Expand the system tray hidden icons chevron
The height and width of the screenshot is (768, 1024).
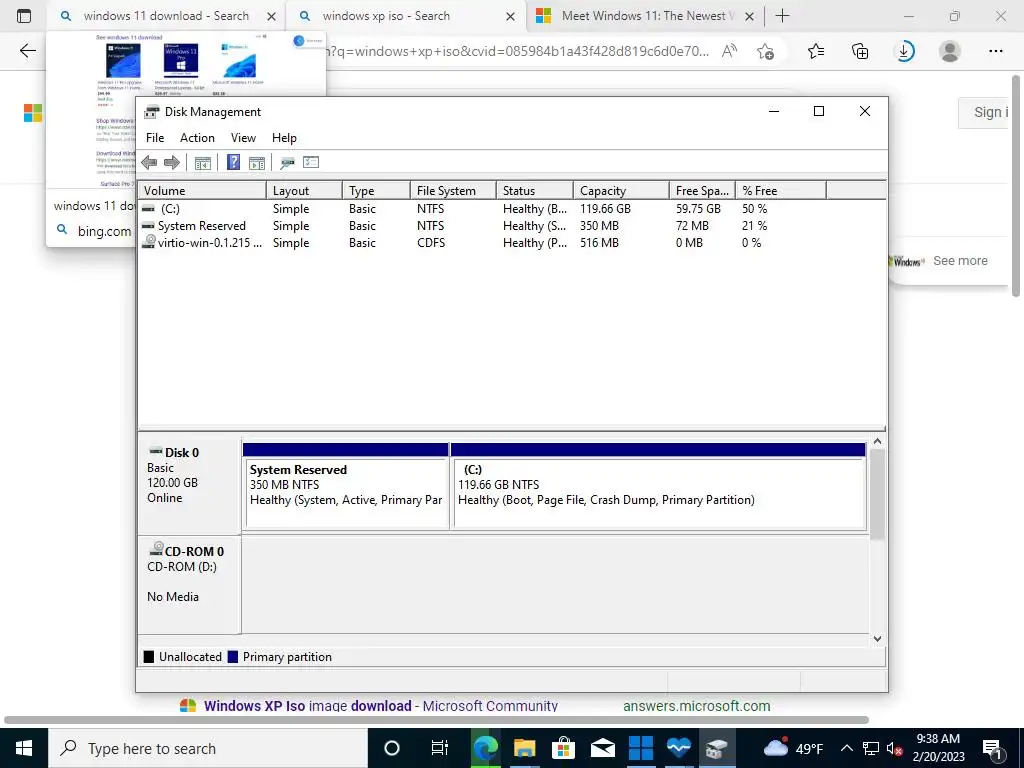[846, 748]
